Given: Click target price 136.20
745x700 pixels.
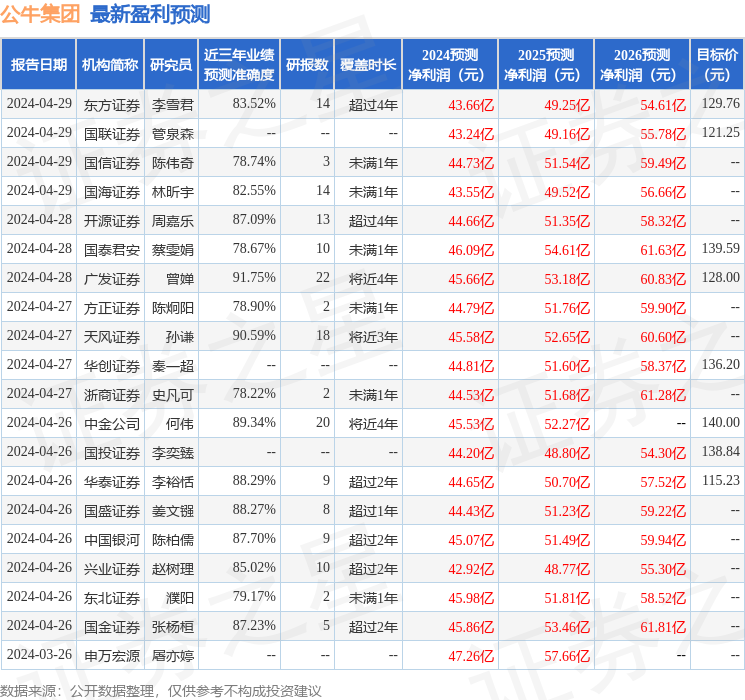Looking at the screenshot, I should (x=721, y=364).
